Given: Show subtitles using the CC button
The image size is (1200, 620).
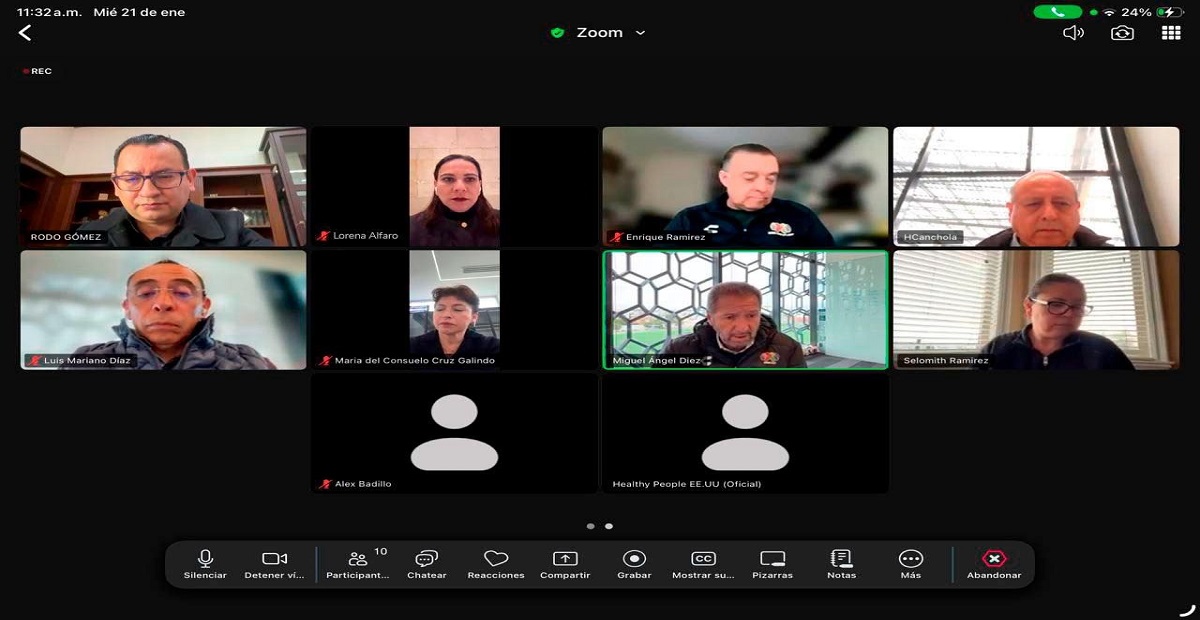Looking at the screenshot, I should point(703,564).
